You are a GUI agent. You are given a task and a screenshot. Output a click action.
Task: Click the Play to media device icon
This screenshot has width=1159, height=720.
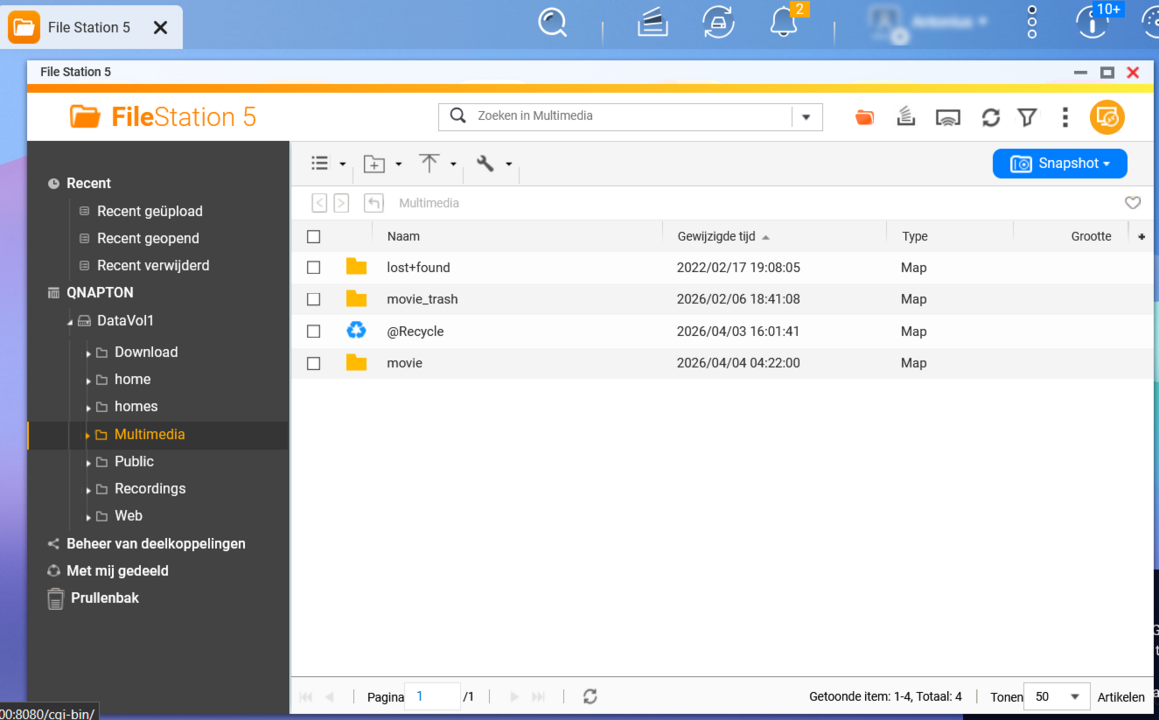(948, 117)
